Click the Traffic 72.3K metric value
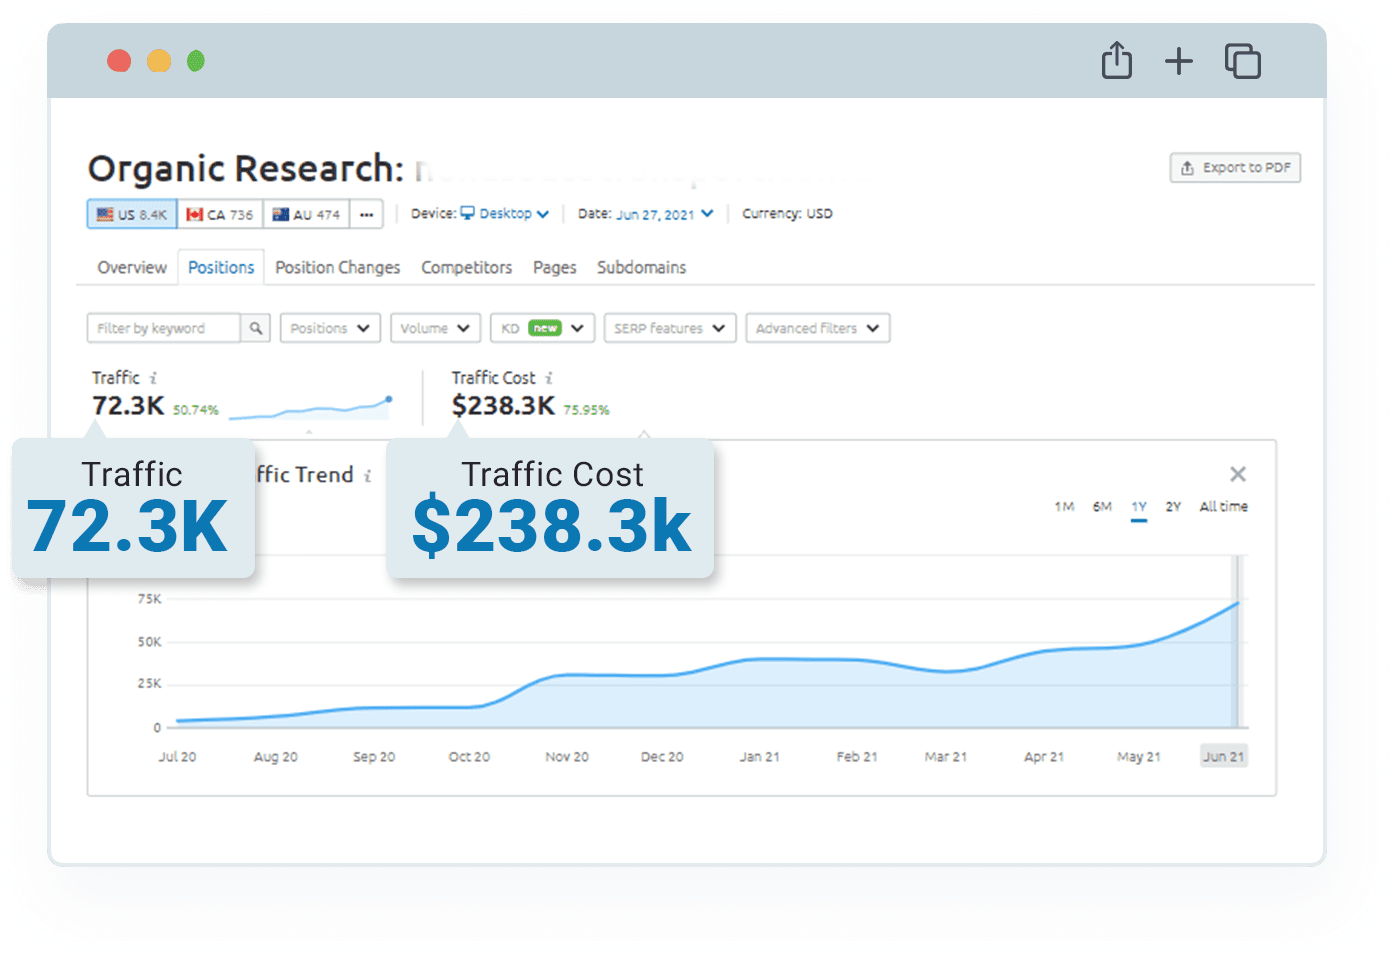This screenshot has height=954, width=1390. pyautogui.click(x=128, y=405)
